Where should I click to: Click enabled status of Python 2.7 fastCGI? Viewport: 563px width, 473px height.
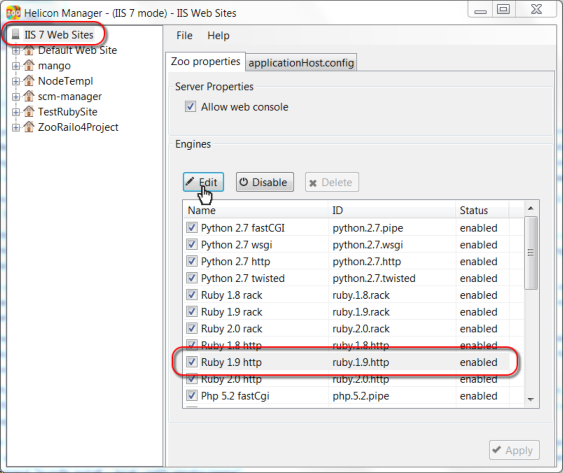(479, 228)
